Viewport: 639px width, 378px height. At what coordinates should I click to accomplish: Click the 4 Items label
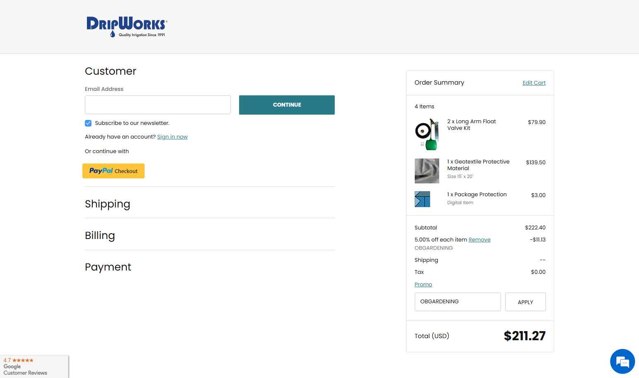pos(424,106)
